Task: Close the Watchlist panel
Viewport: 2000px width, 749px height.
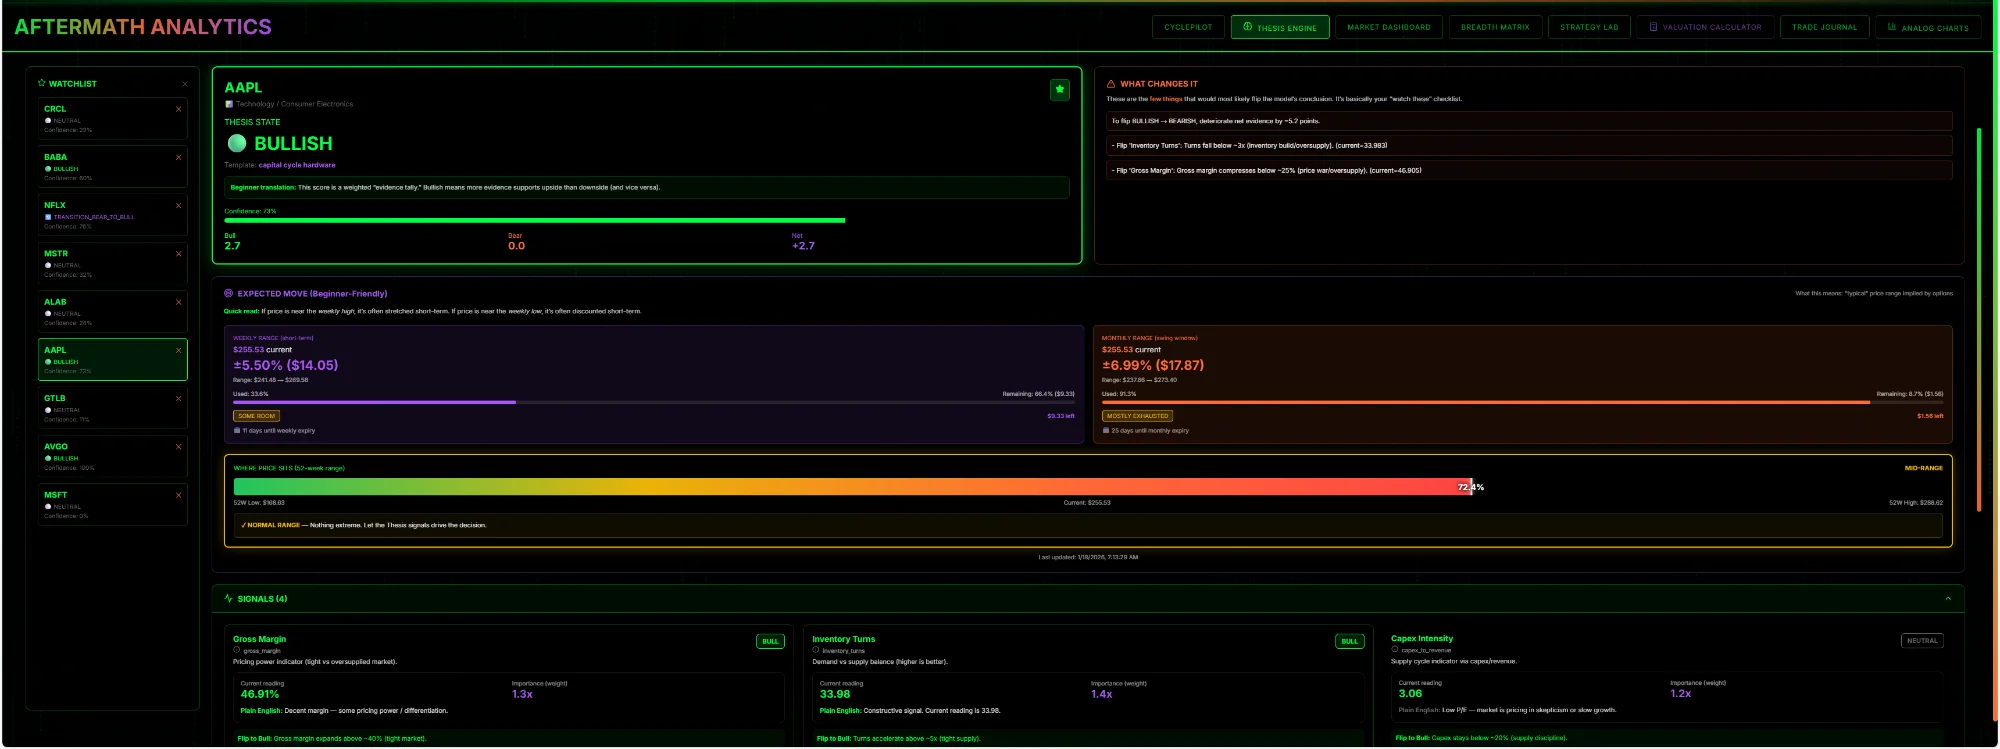Action: point(185,84)
